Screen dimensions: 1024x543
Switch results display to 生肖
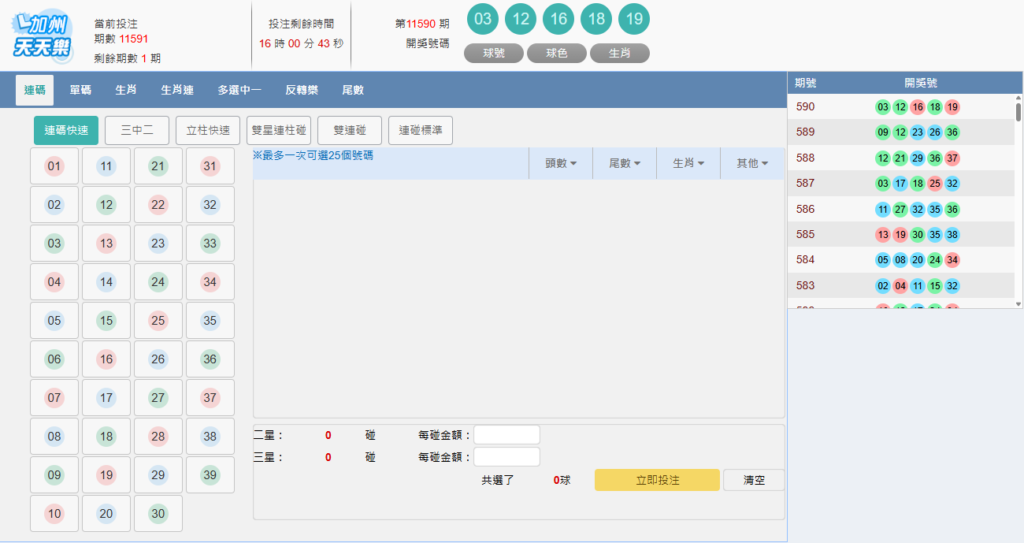(619, 54)
